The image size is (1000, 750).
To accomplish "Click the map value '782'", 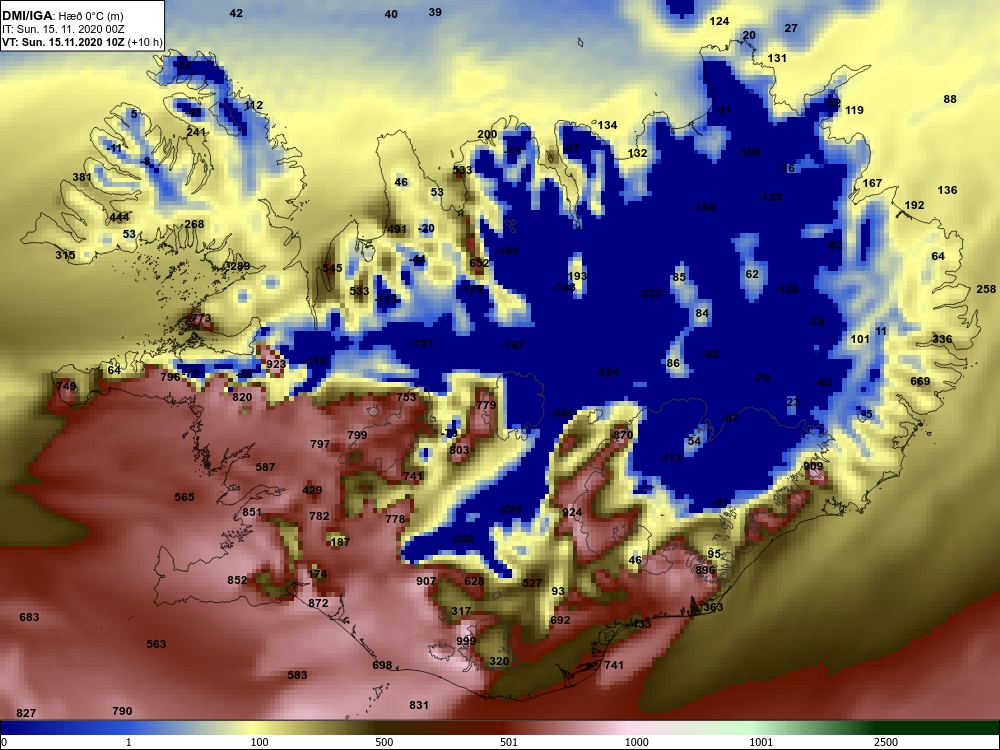I will pos(320,517).
